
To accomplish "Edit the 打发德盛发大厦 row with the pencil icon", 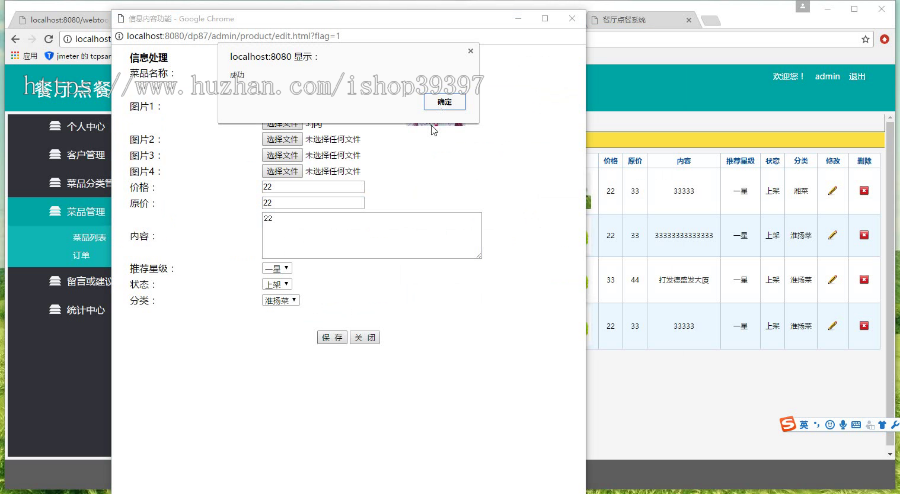I will (832, 279).
